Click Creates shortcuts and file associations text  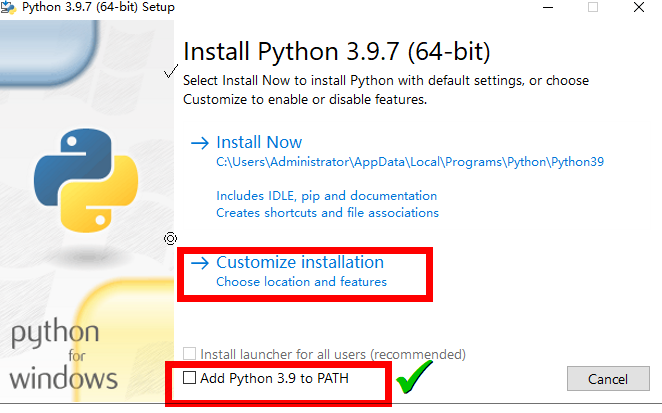(327, 213)
